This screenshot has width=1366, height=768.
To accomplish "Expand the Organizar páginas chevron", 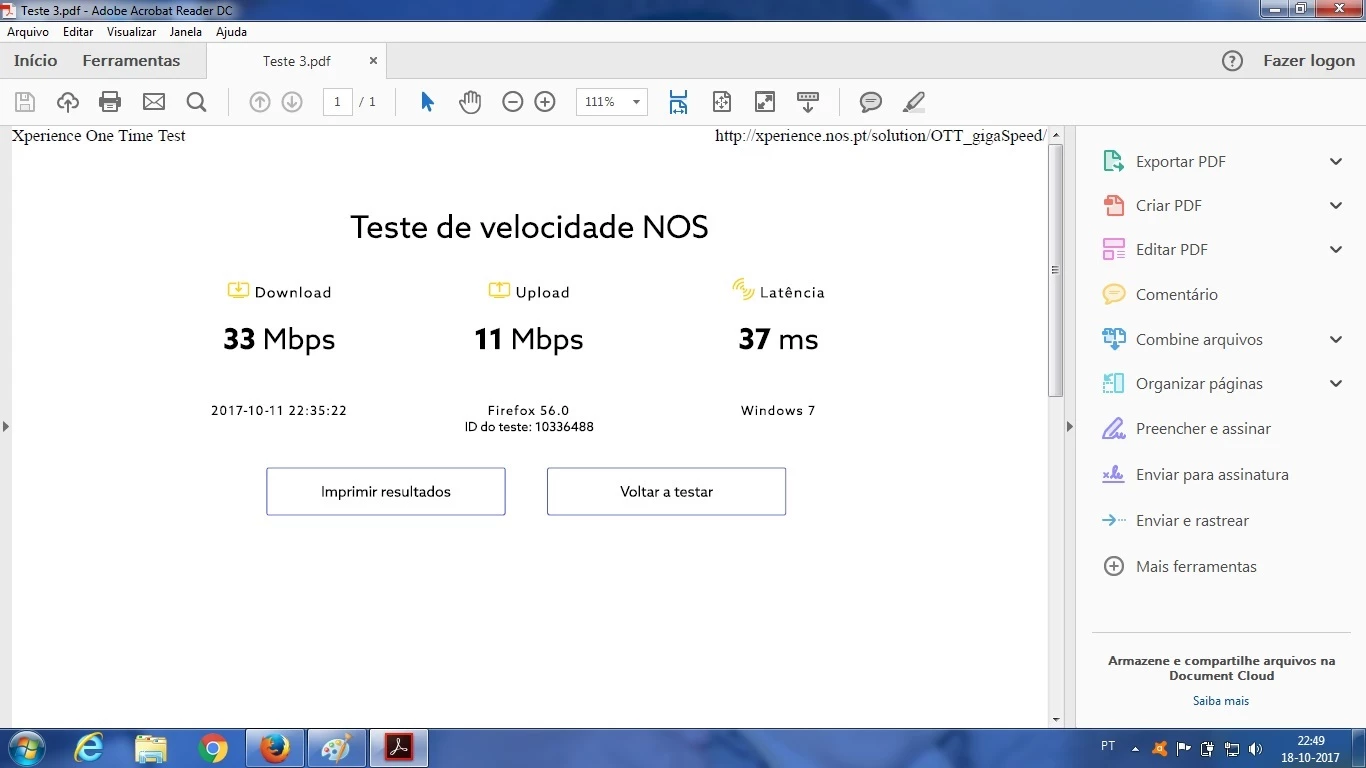I will [1336, 384].
